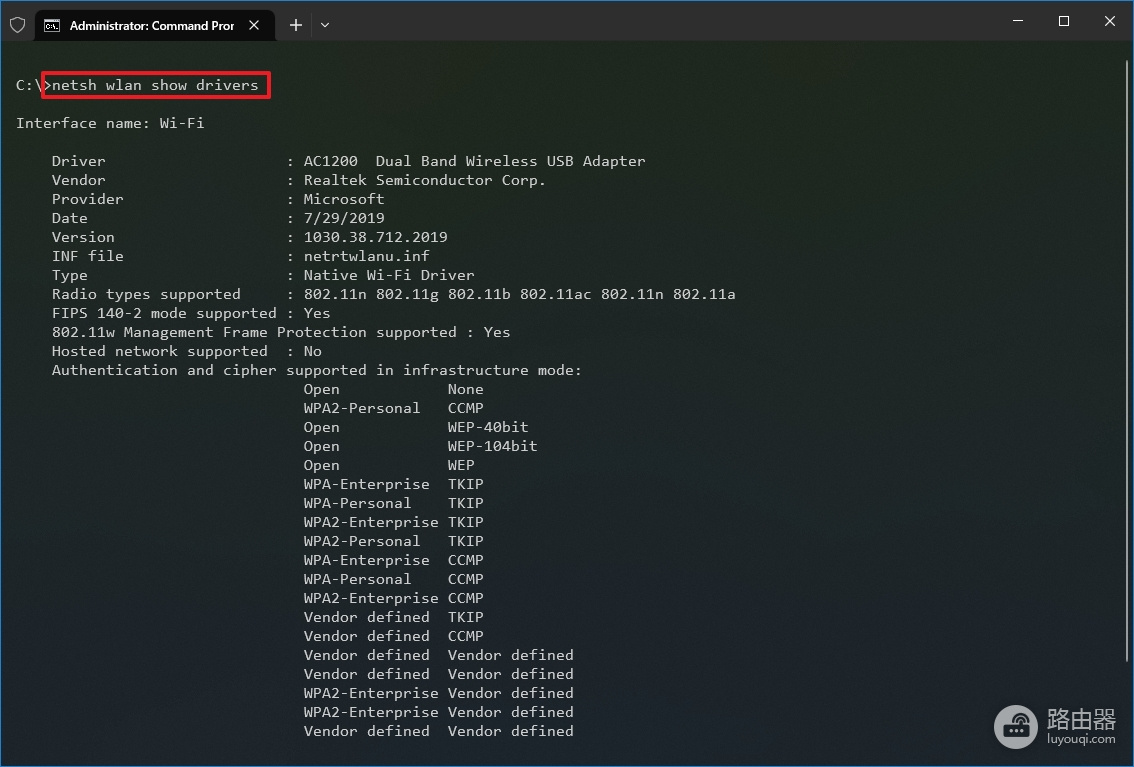
Task: Click the 'Radio types supported' label
Action: pos(146,294)
